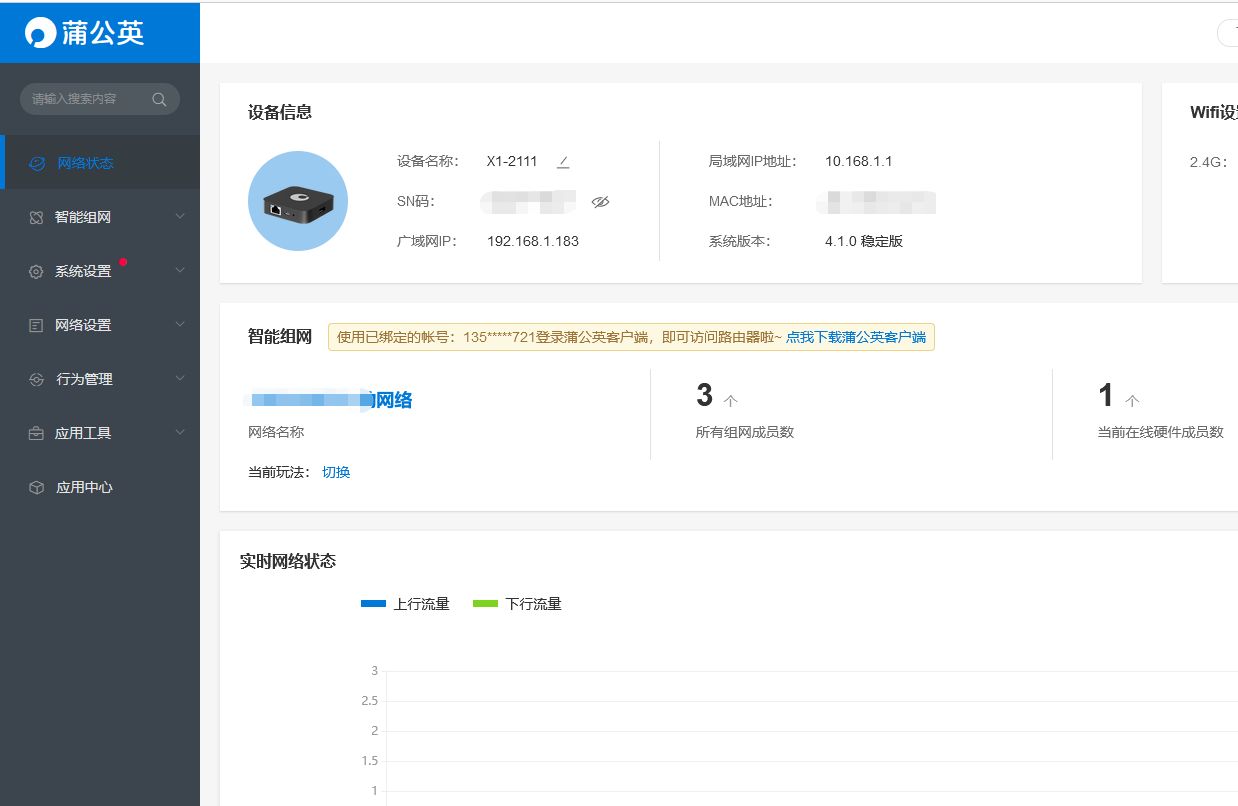The image size is (1238, 806).
Task: Open 应用中心 sidebar item
Action: coord(100,487)
